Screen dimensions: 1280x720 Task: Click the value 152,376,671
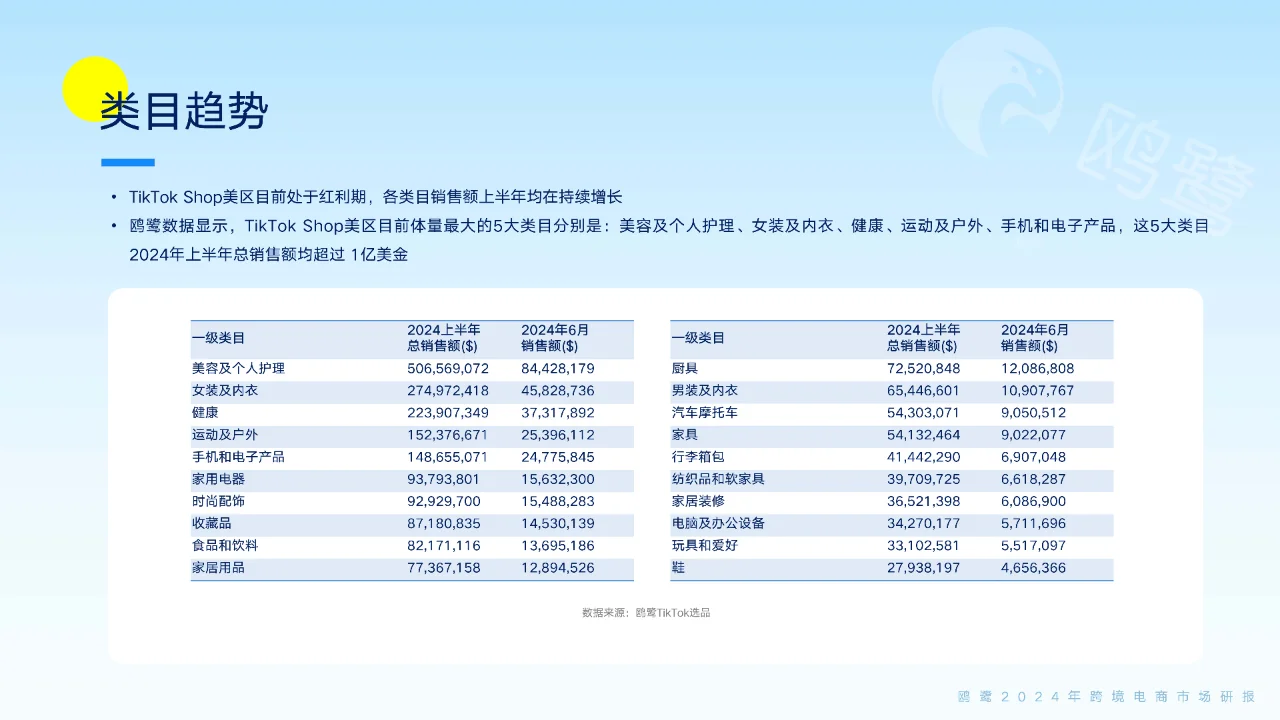click(x=448, y=435)
